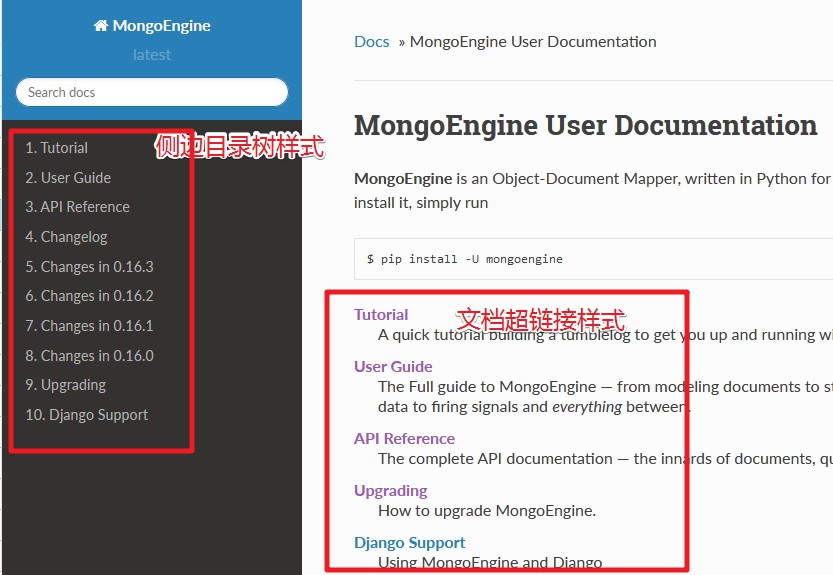Go to Changelog in sidebar
The image size is (833, 575).
[66, 237]
